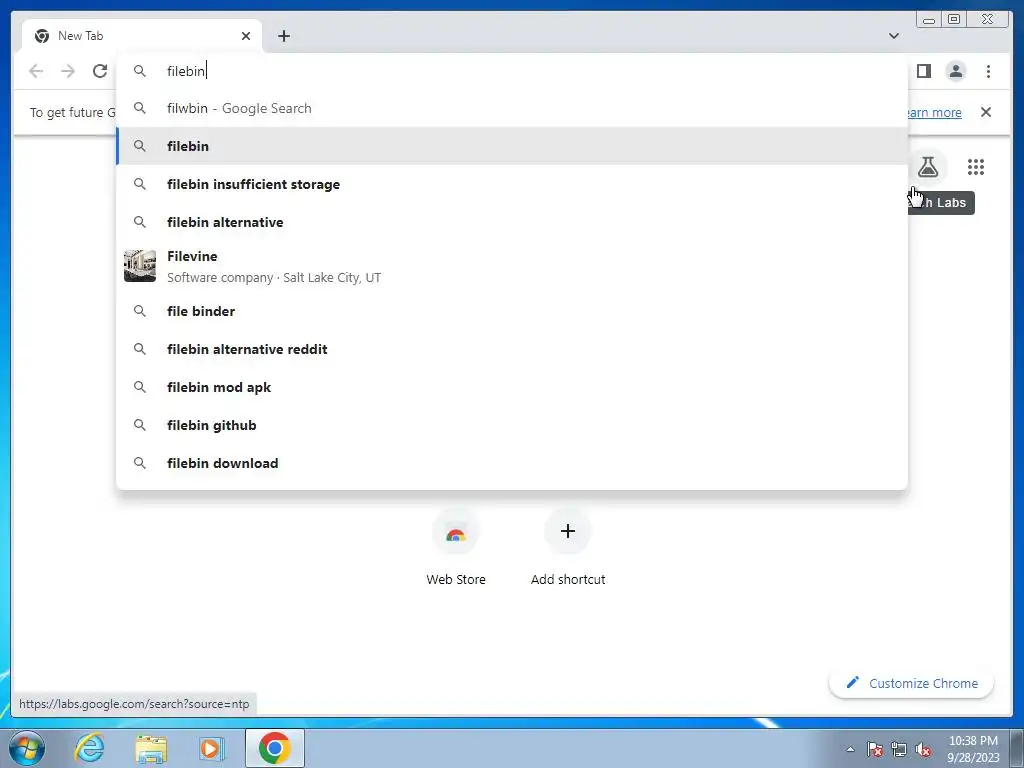Launch Windows Media Player from taskbar

click(x=211, y=748)
